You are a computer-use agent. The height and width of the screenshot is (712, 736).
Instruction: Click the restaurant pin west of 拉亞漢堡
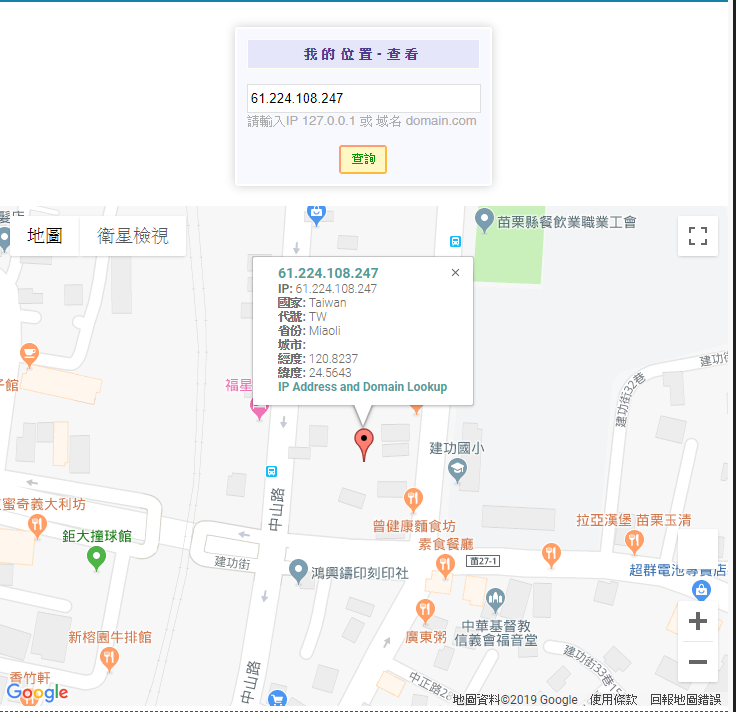coord(551,555)
